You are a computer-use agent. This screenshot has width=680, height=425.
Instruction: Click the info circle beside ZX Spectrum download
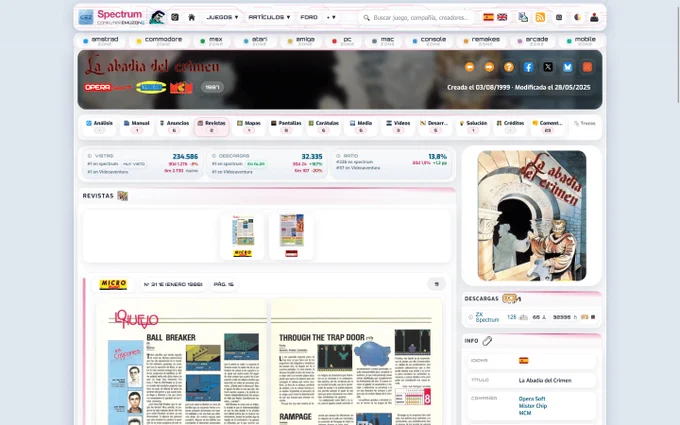pyautogui.click(x=471, y=317)
